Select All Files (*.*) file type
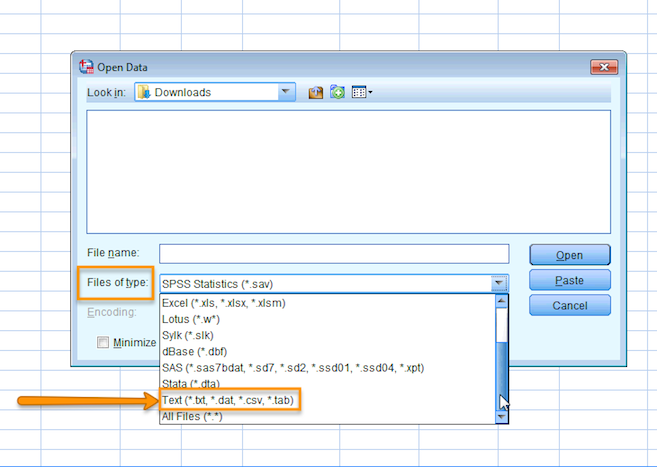The height and width of the screenshot is (467, 657). tap(327, 417)
